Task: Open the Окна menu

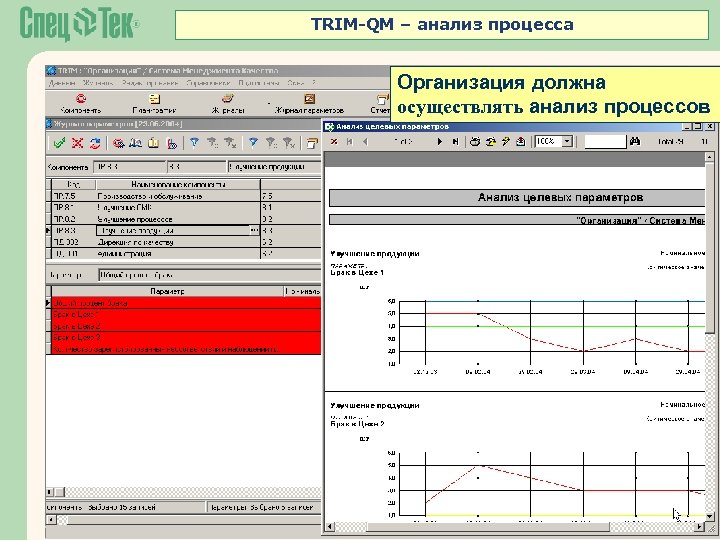Action: coord(295,83)
